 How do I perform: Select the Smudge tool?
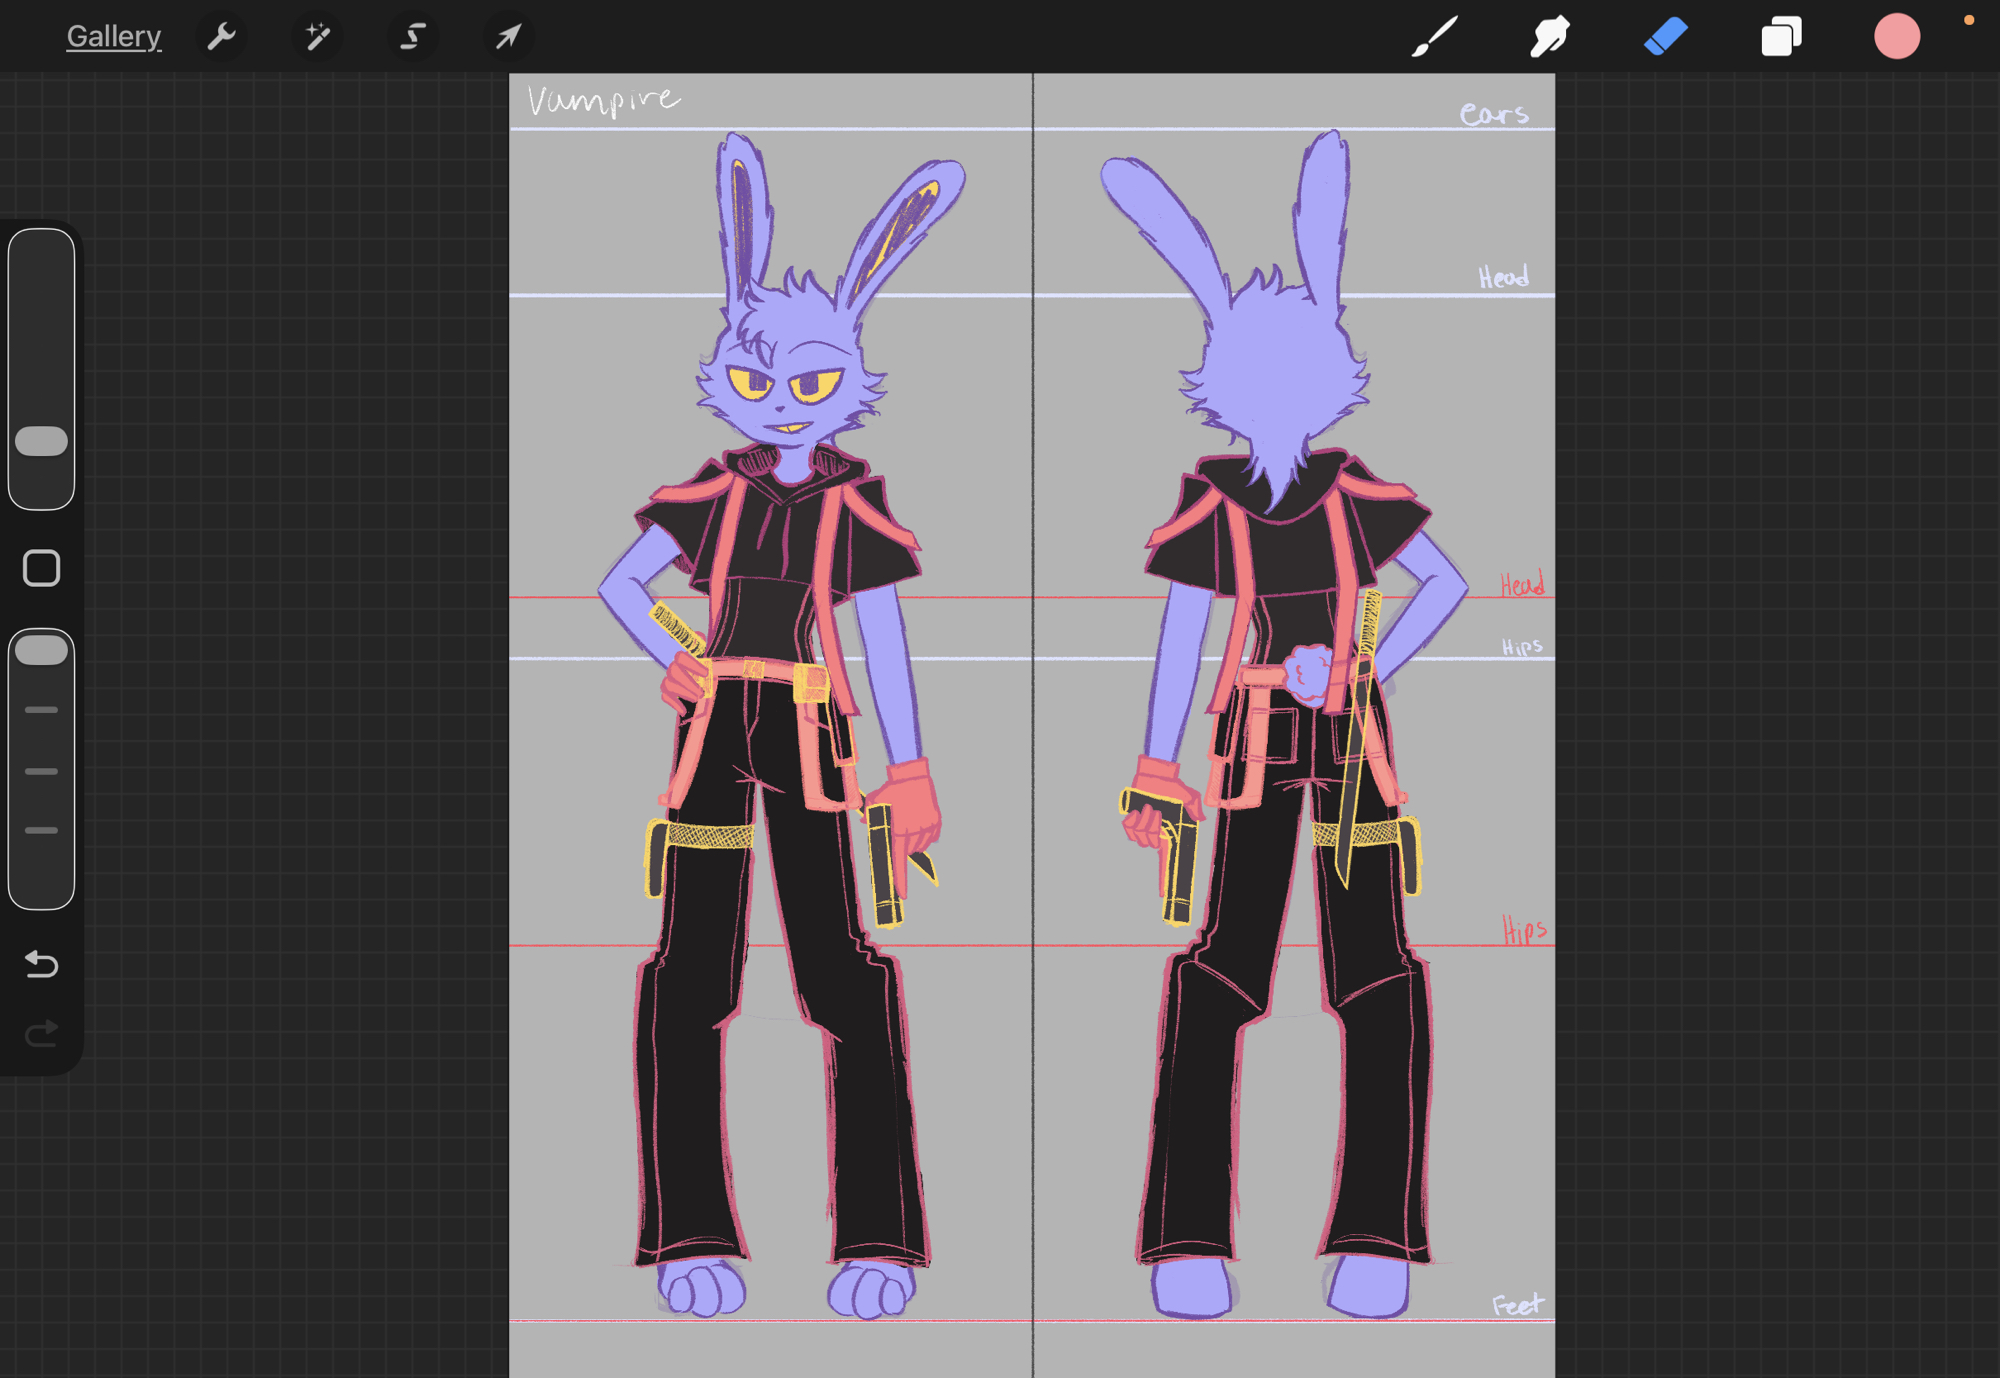(x=1549, y=37)
